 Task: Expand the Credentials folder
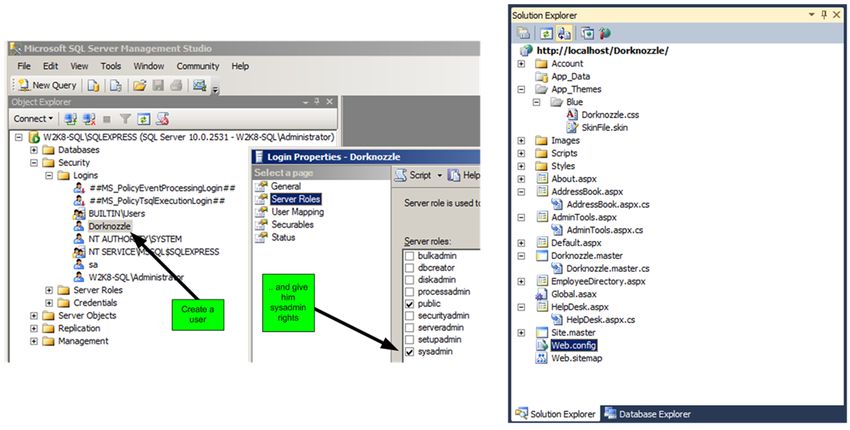[x=49, y=303]
